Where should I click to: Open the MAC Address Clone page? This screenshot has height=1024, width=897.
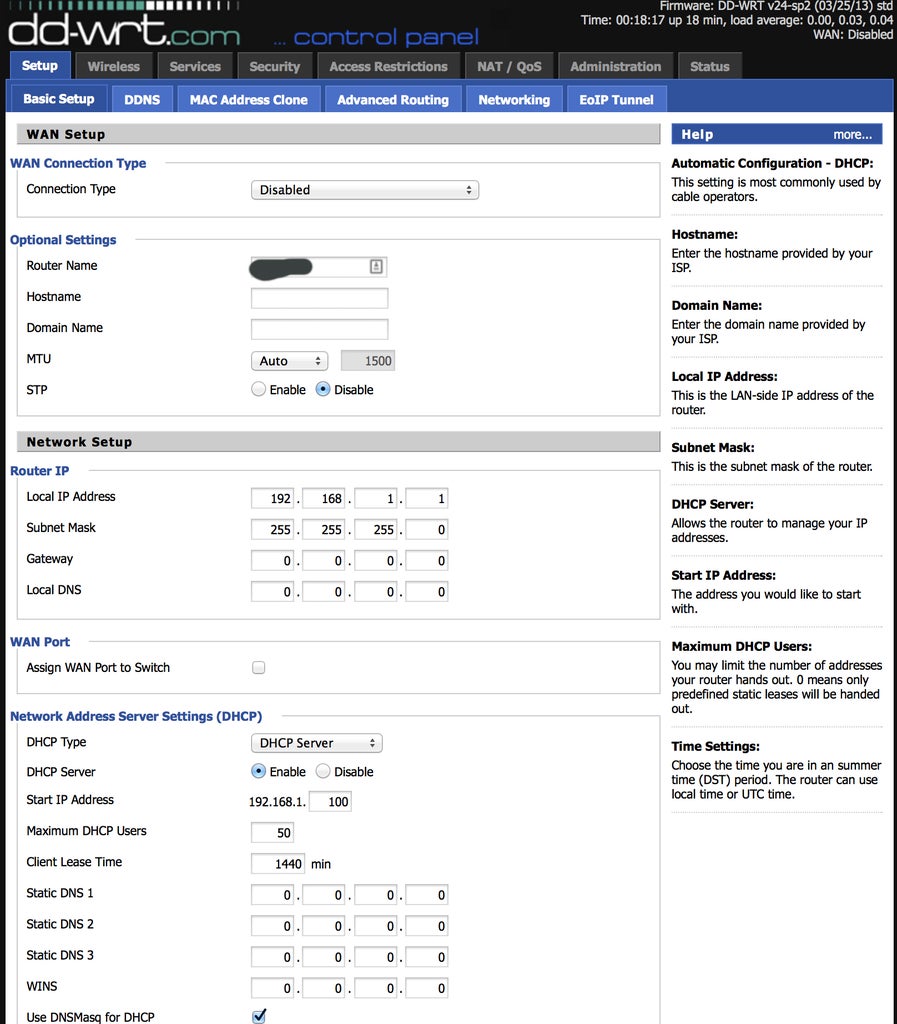pos(248,99)
